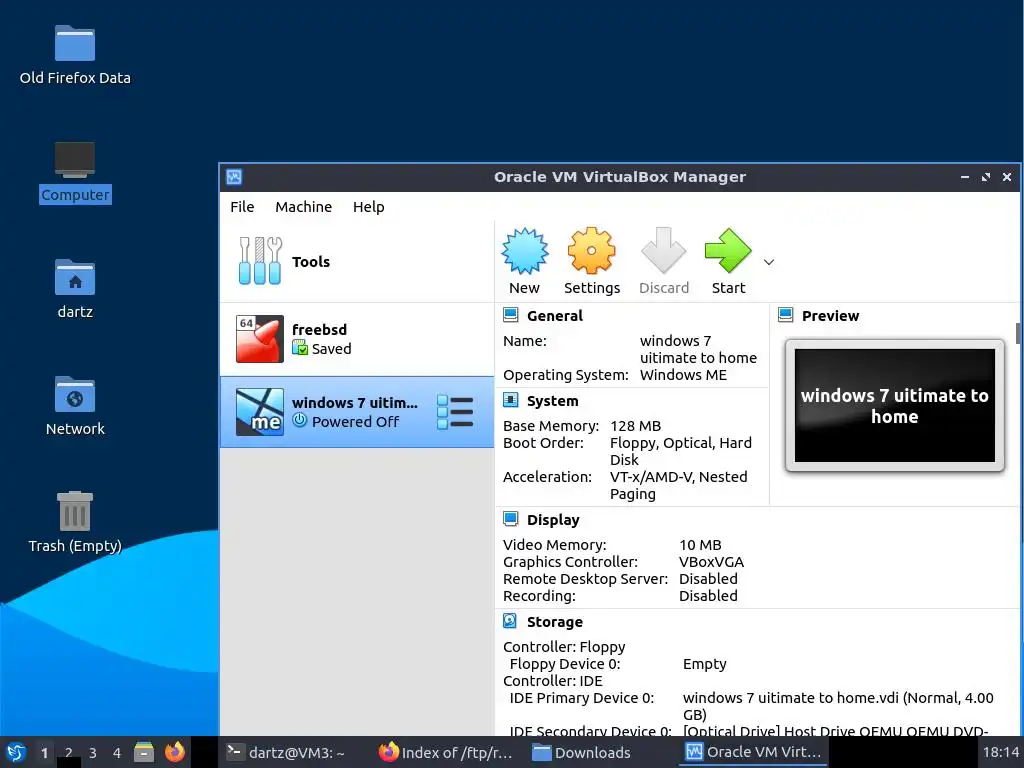Open the Help menu

click(x=369, y=207)
